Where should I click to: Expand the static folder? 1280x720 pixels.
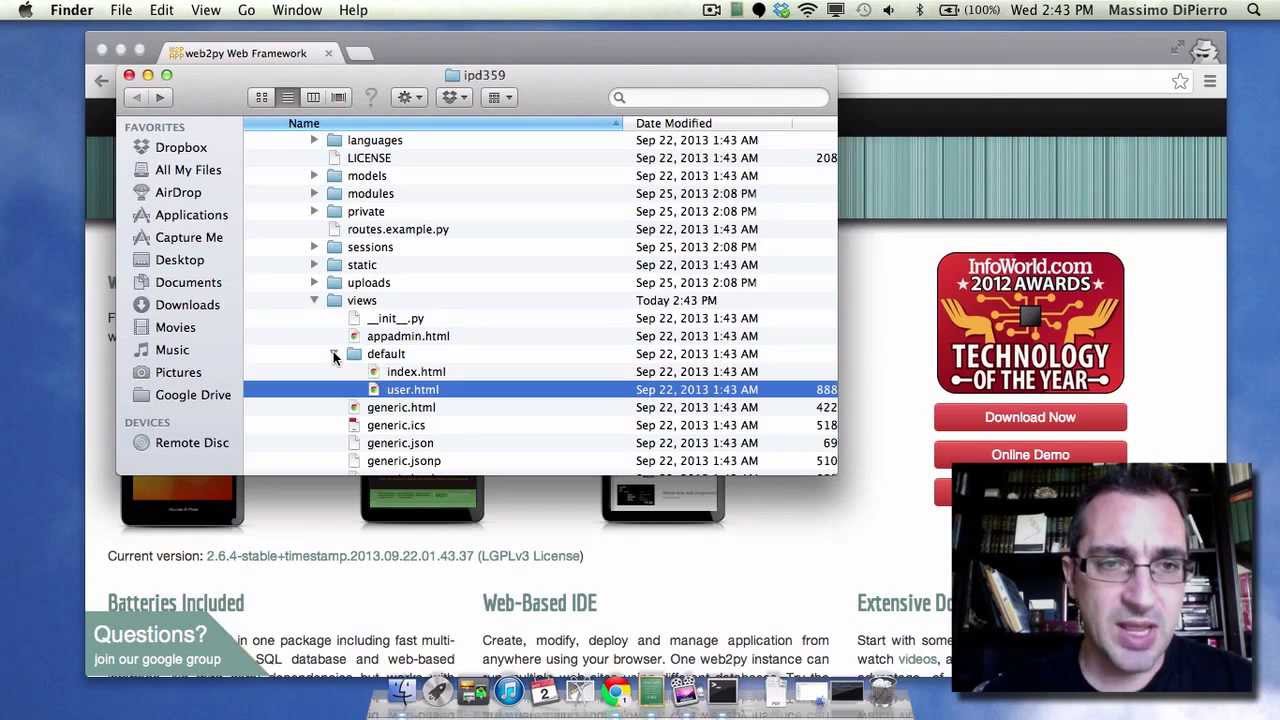tap(314, 265)
